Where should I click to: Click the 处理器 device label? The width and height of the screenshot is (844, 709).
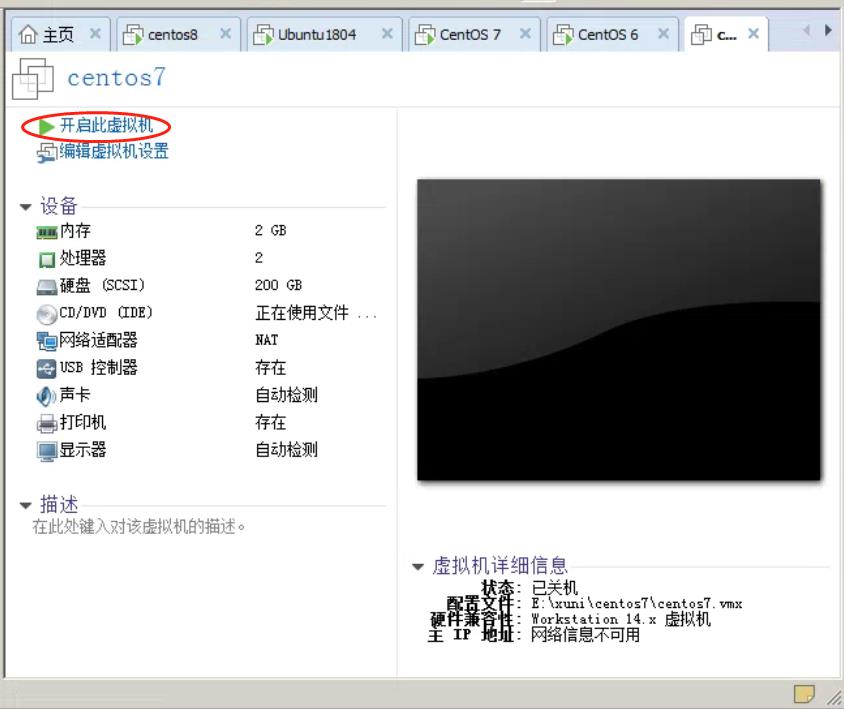83,258
